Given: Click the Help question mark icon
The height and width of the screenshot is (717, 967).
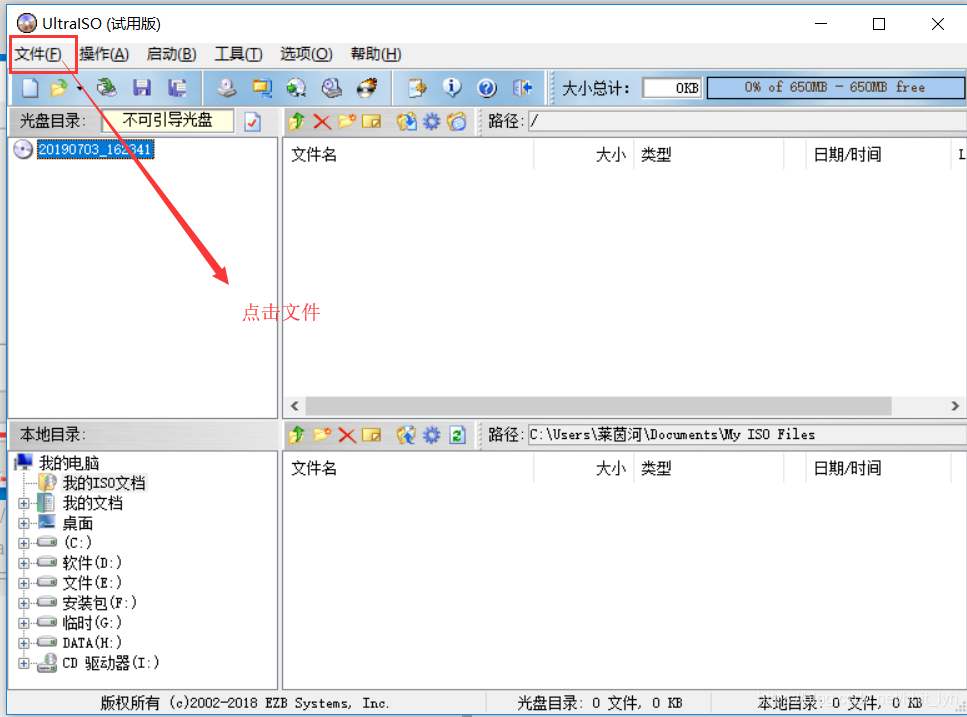Looking at the screenshot, I should pos(487,88).
